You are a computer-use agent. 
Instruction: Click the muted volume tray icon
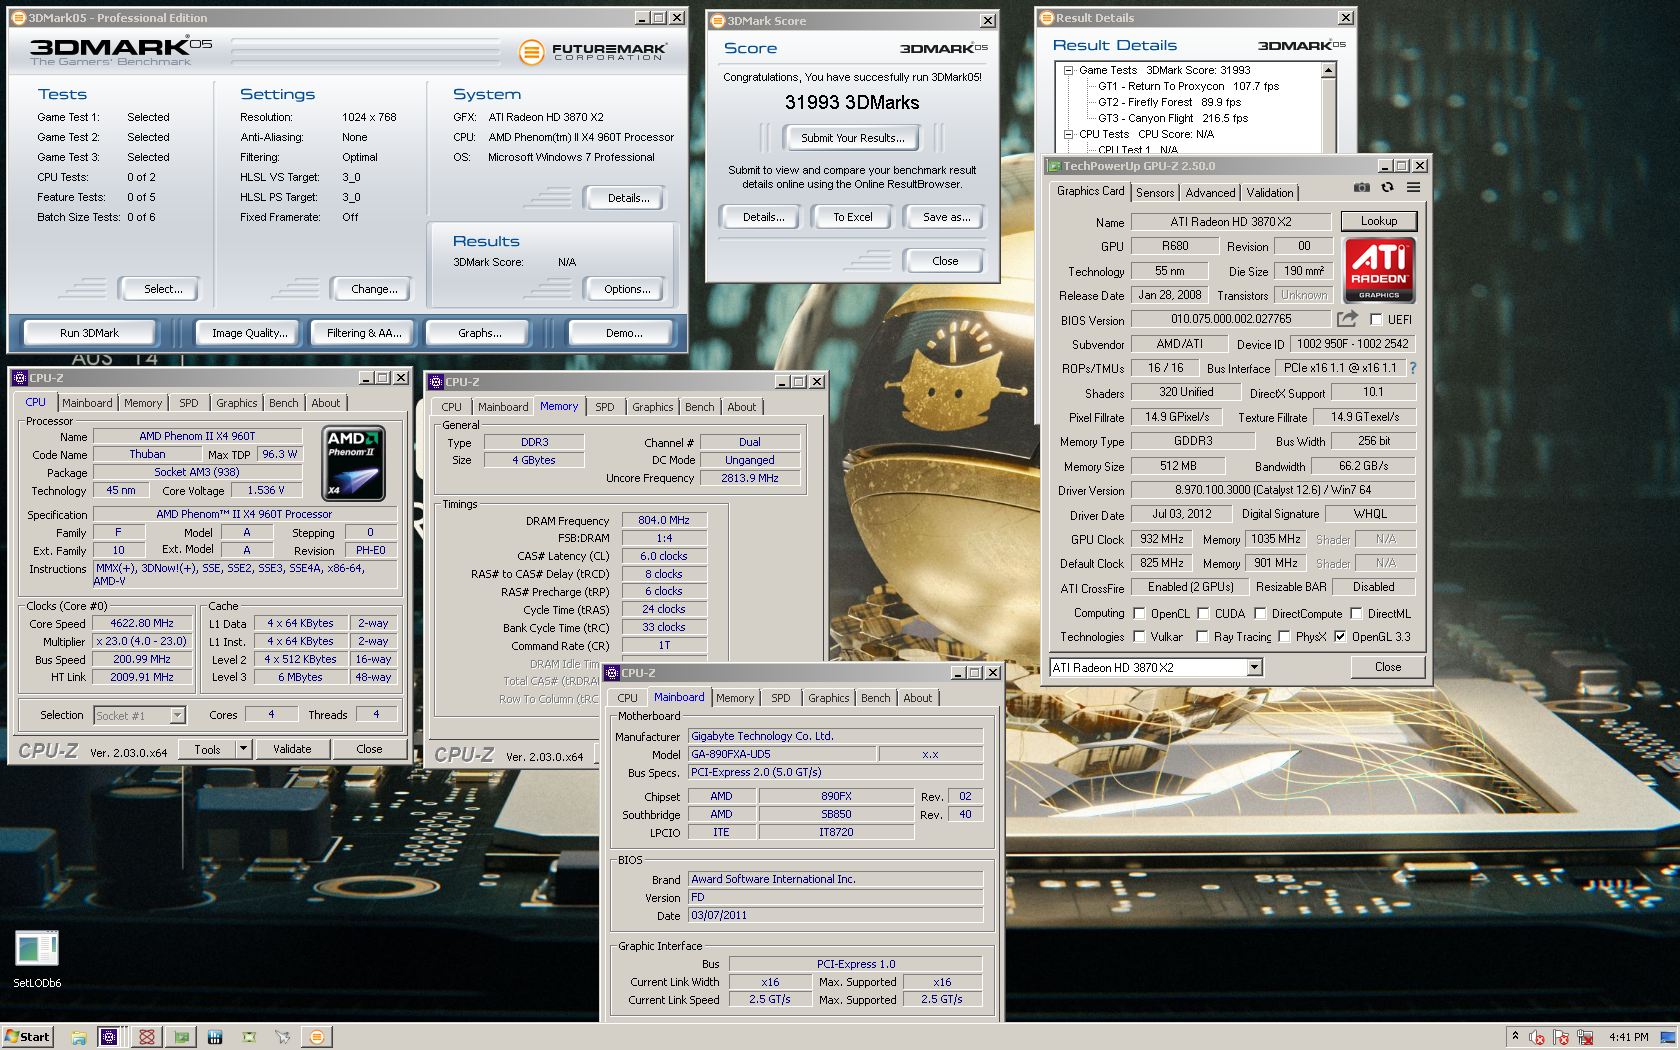[1537, 1038]
